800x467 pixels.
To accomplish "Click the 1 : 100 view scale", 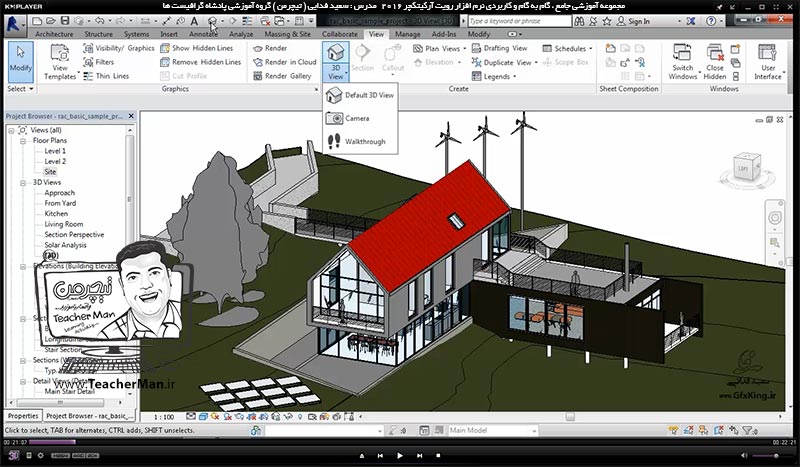I will pyautogui.click(x=164, y=417).
